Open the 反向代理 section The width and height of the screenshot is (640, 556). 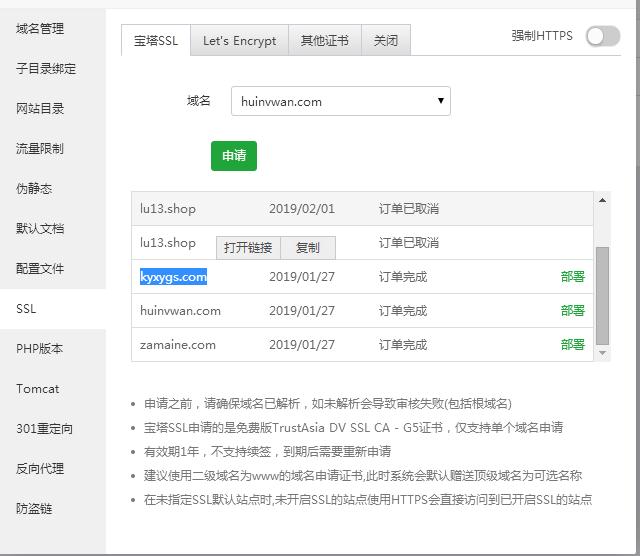coord(40,469)
